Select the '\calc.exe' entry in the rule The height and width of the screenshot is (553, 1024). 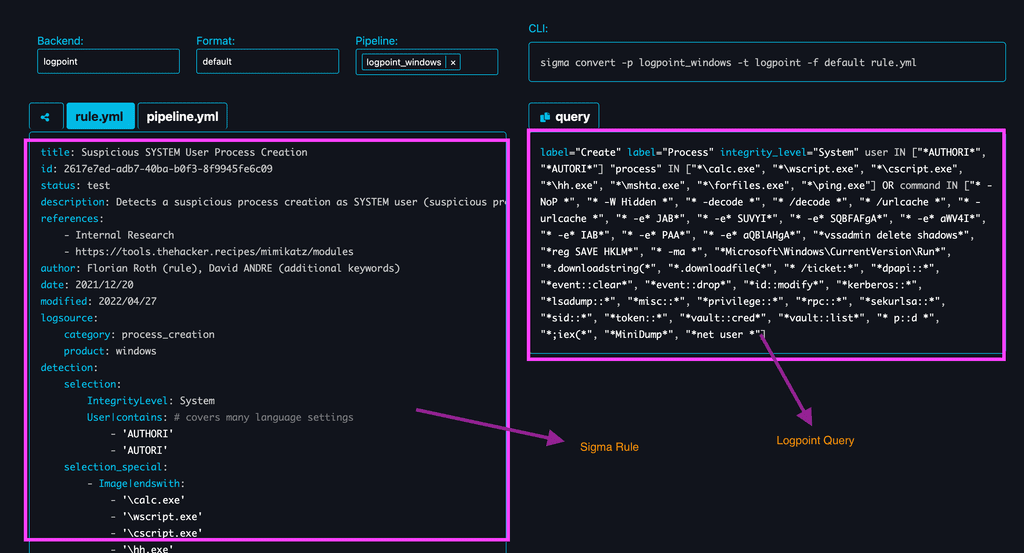pyautogui.click(x=153, y=500)
